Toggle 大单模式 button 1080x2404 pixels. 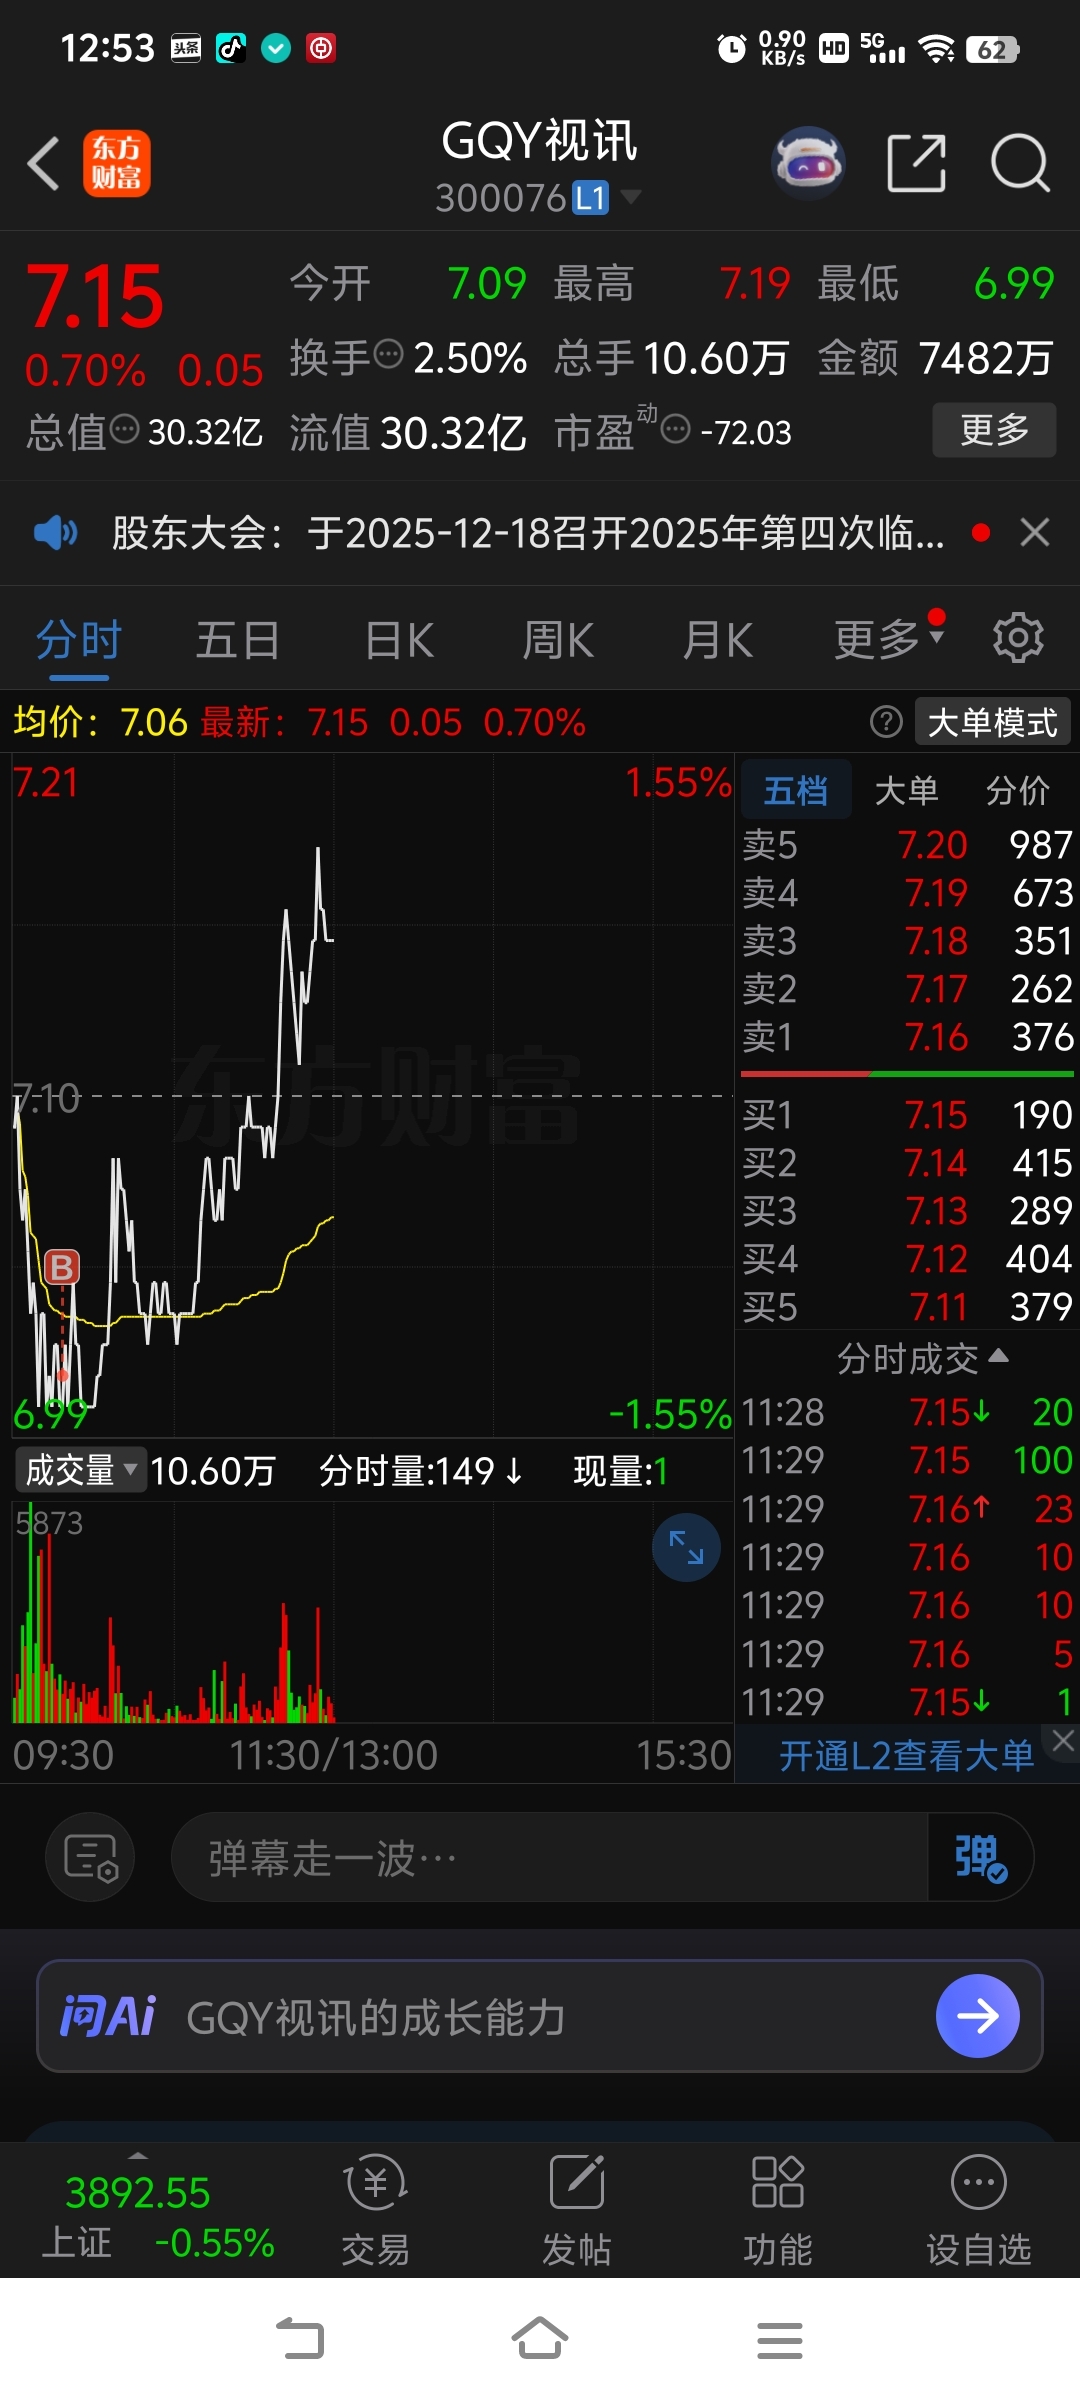[x=992, y=722]
